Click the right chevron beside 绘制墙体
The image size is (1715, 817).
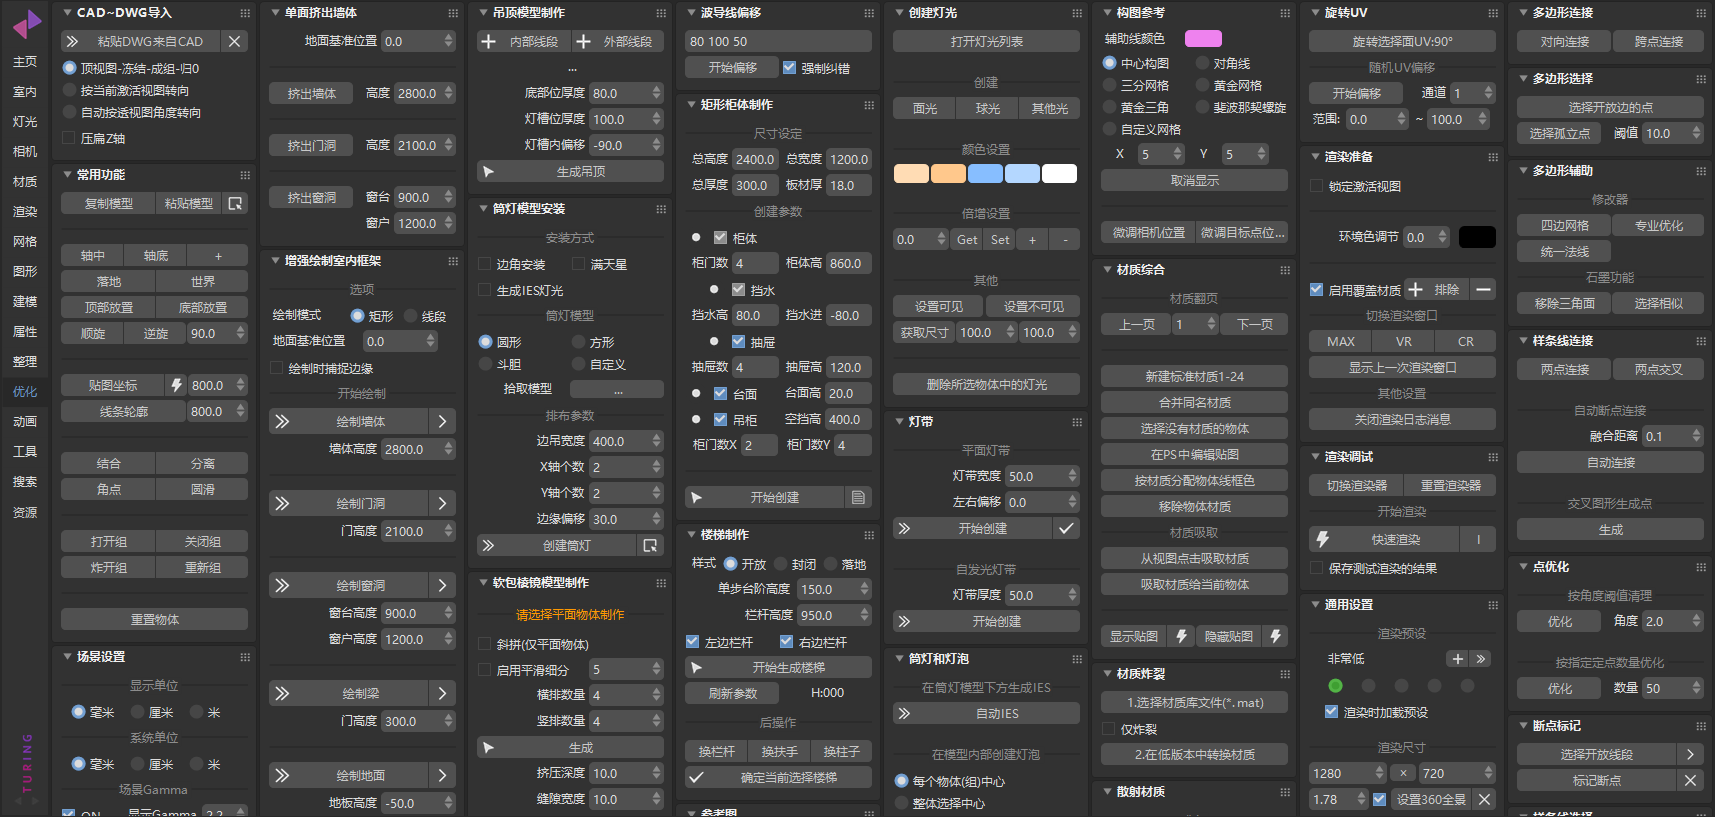(x=442, y=421)
